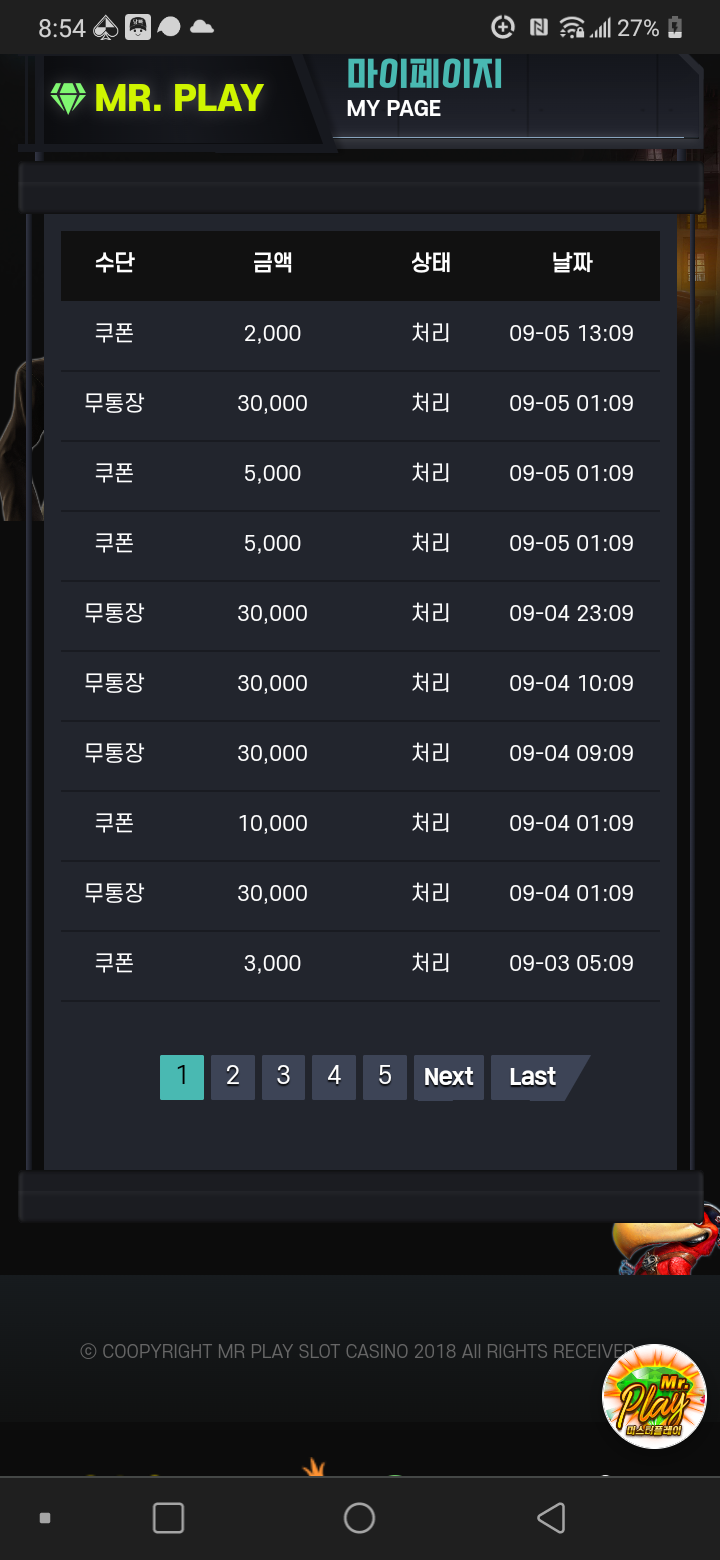Go to page 2 of the history
The image size is (720, 1560).
(x=233, y=1077)
